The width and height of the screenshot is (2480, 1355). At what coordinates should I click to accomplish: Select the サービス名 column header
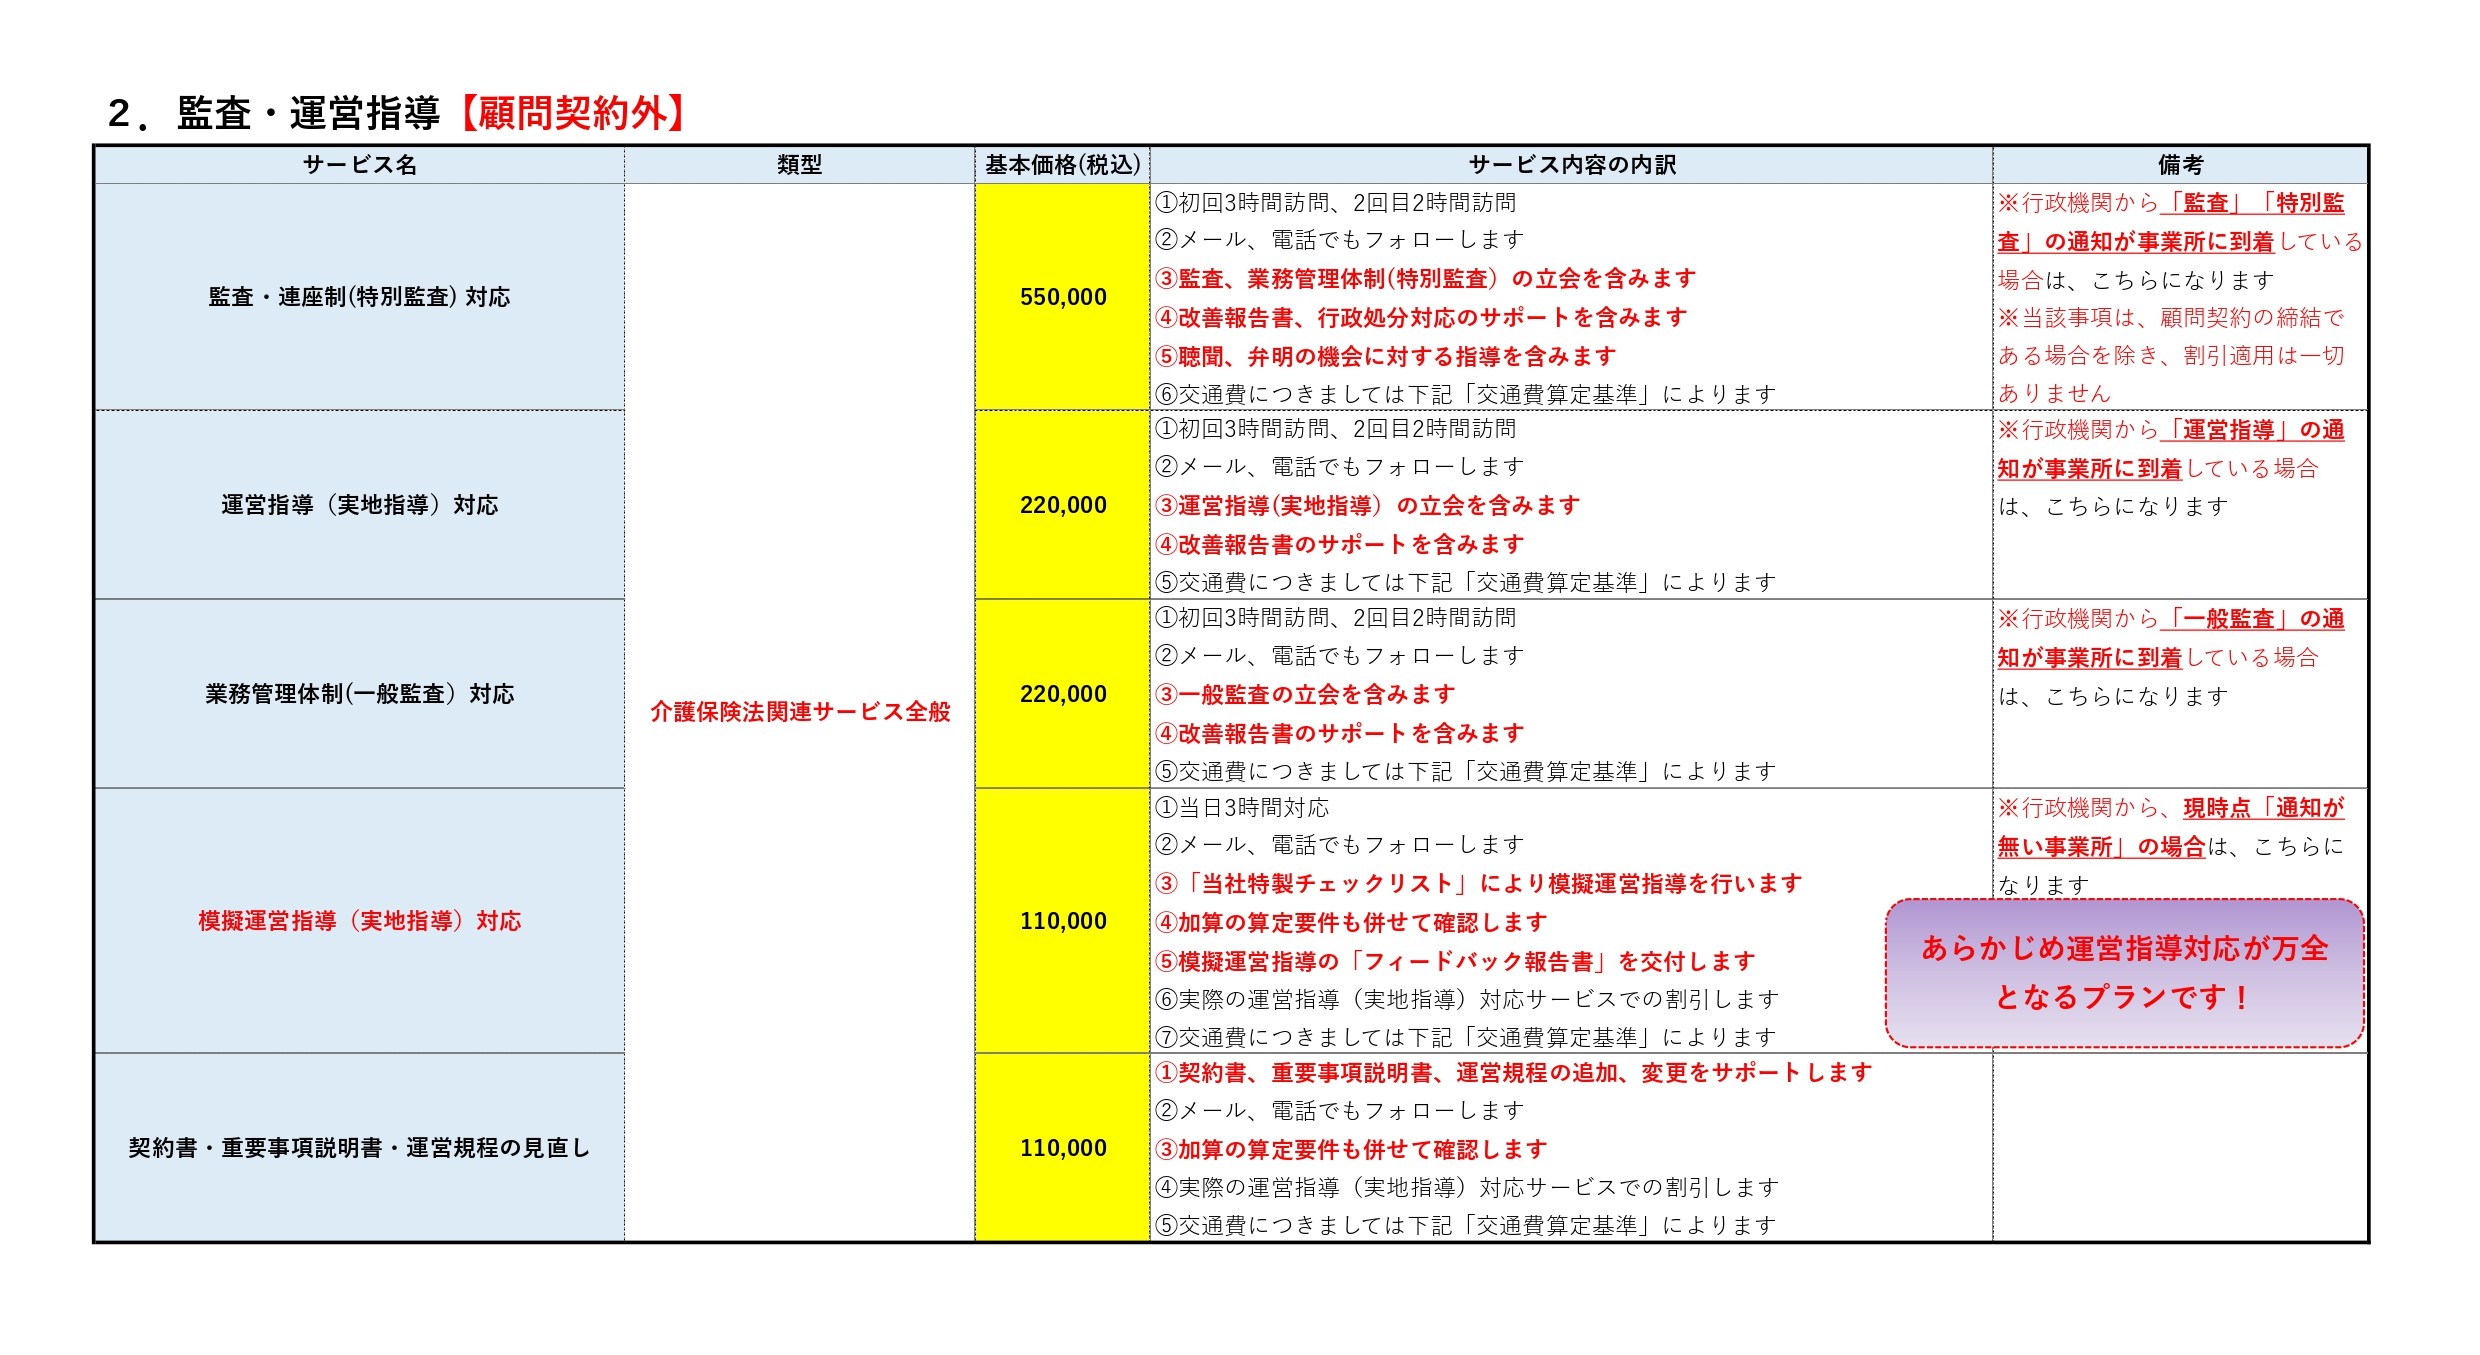click(x=360, y=165)
